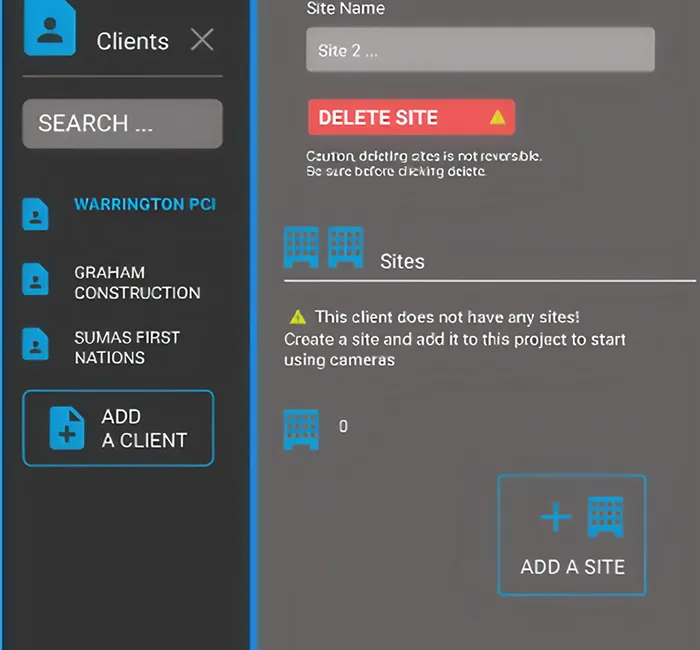This screenshot has height=650, width=700.
Task: Click the ADD A SITE button
Action: coord(572,535)
